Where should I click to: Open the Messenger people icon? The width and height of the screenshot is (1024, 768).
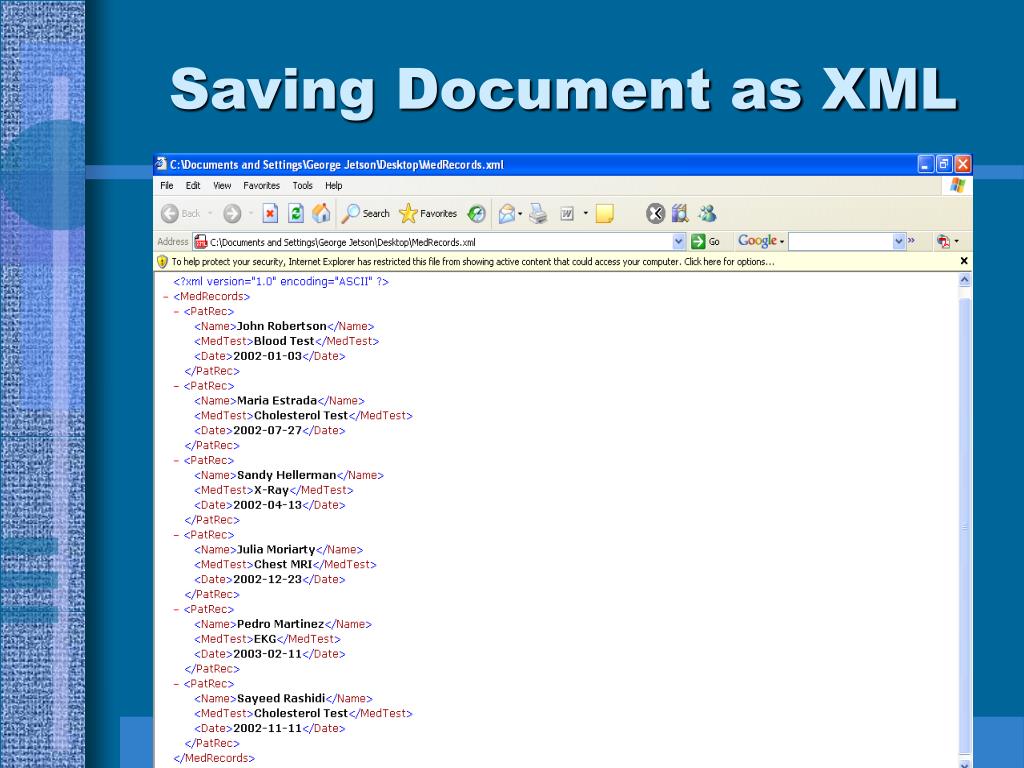tap(707, 214)
